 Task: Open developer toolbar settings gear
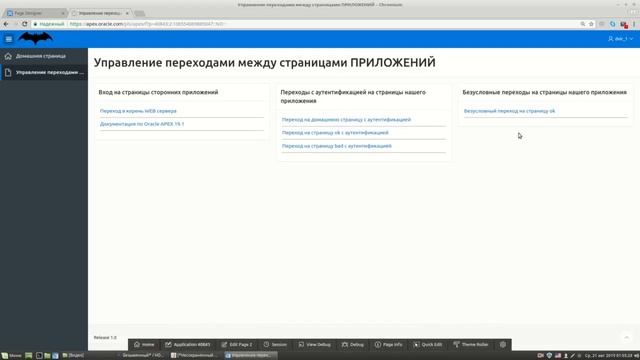(x=503, y=344)
